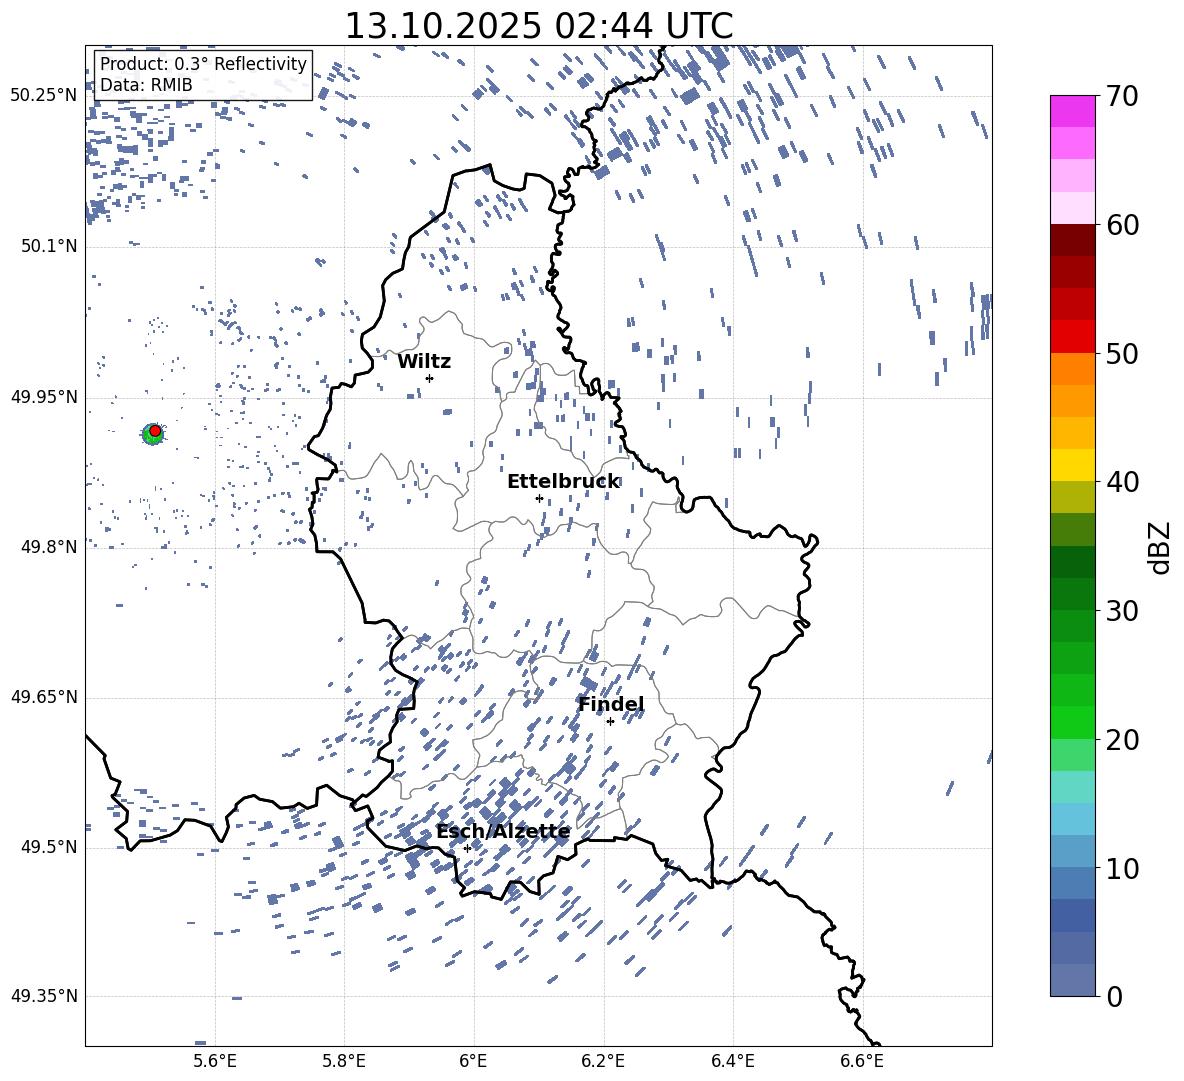Image resolution: width=1184 pixels, height=1081 pixels.
Task: Click the darkest green band near 35 dBZ
Action: pos(1072,562)
